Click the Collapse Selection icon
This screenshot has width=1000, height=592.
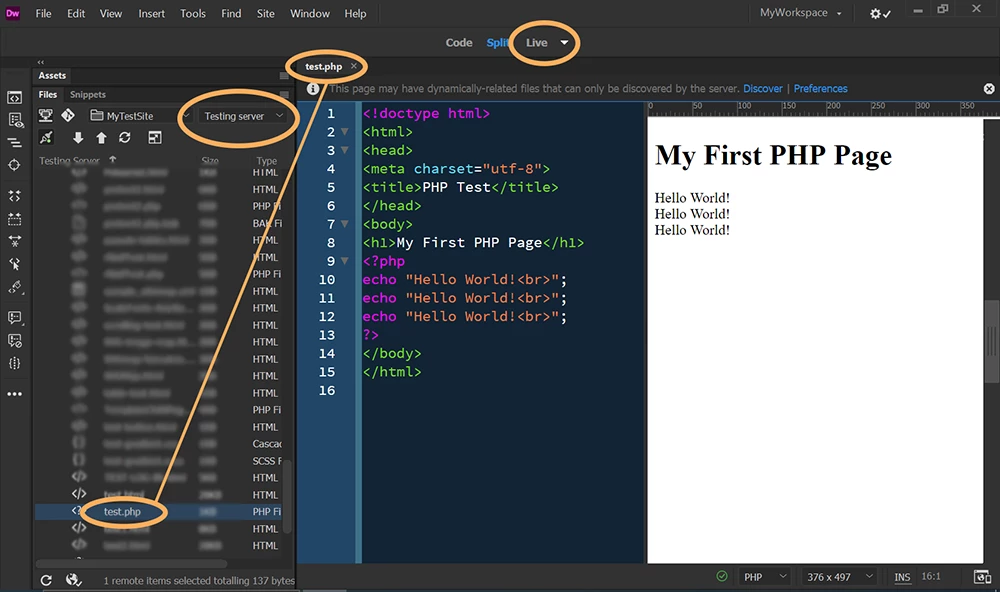coord(15,219)
